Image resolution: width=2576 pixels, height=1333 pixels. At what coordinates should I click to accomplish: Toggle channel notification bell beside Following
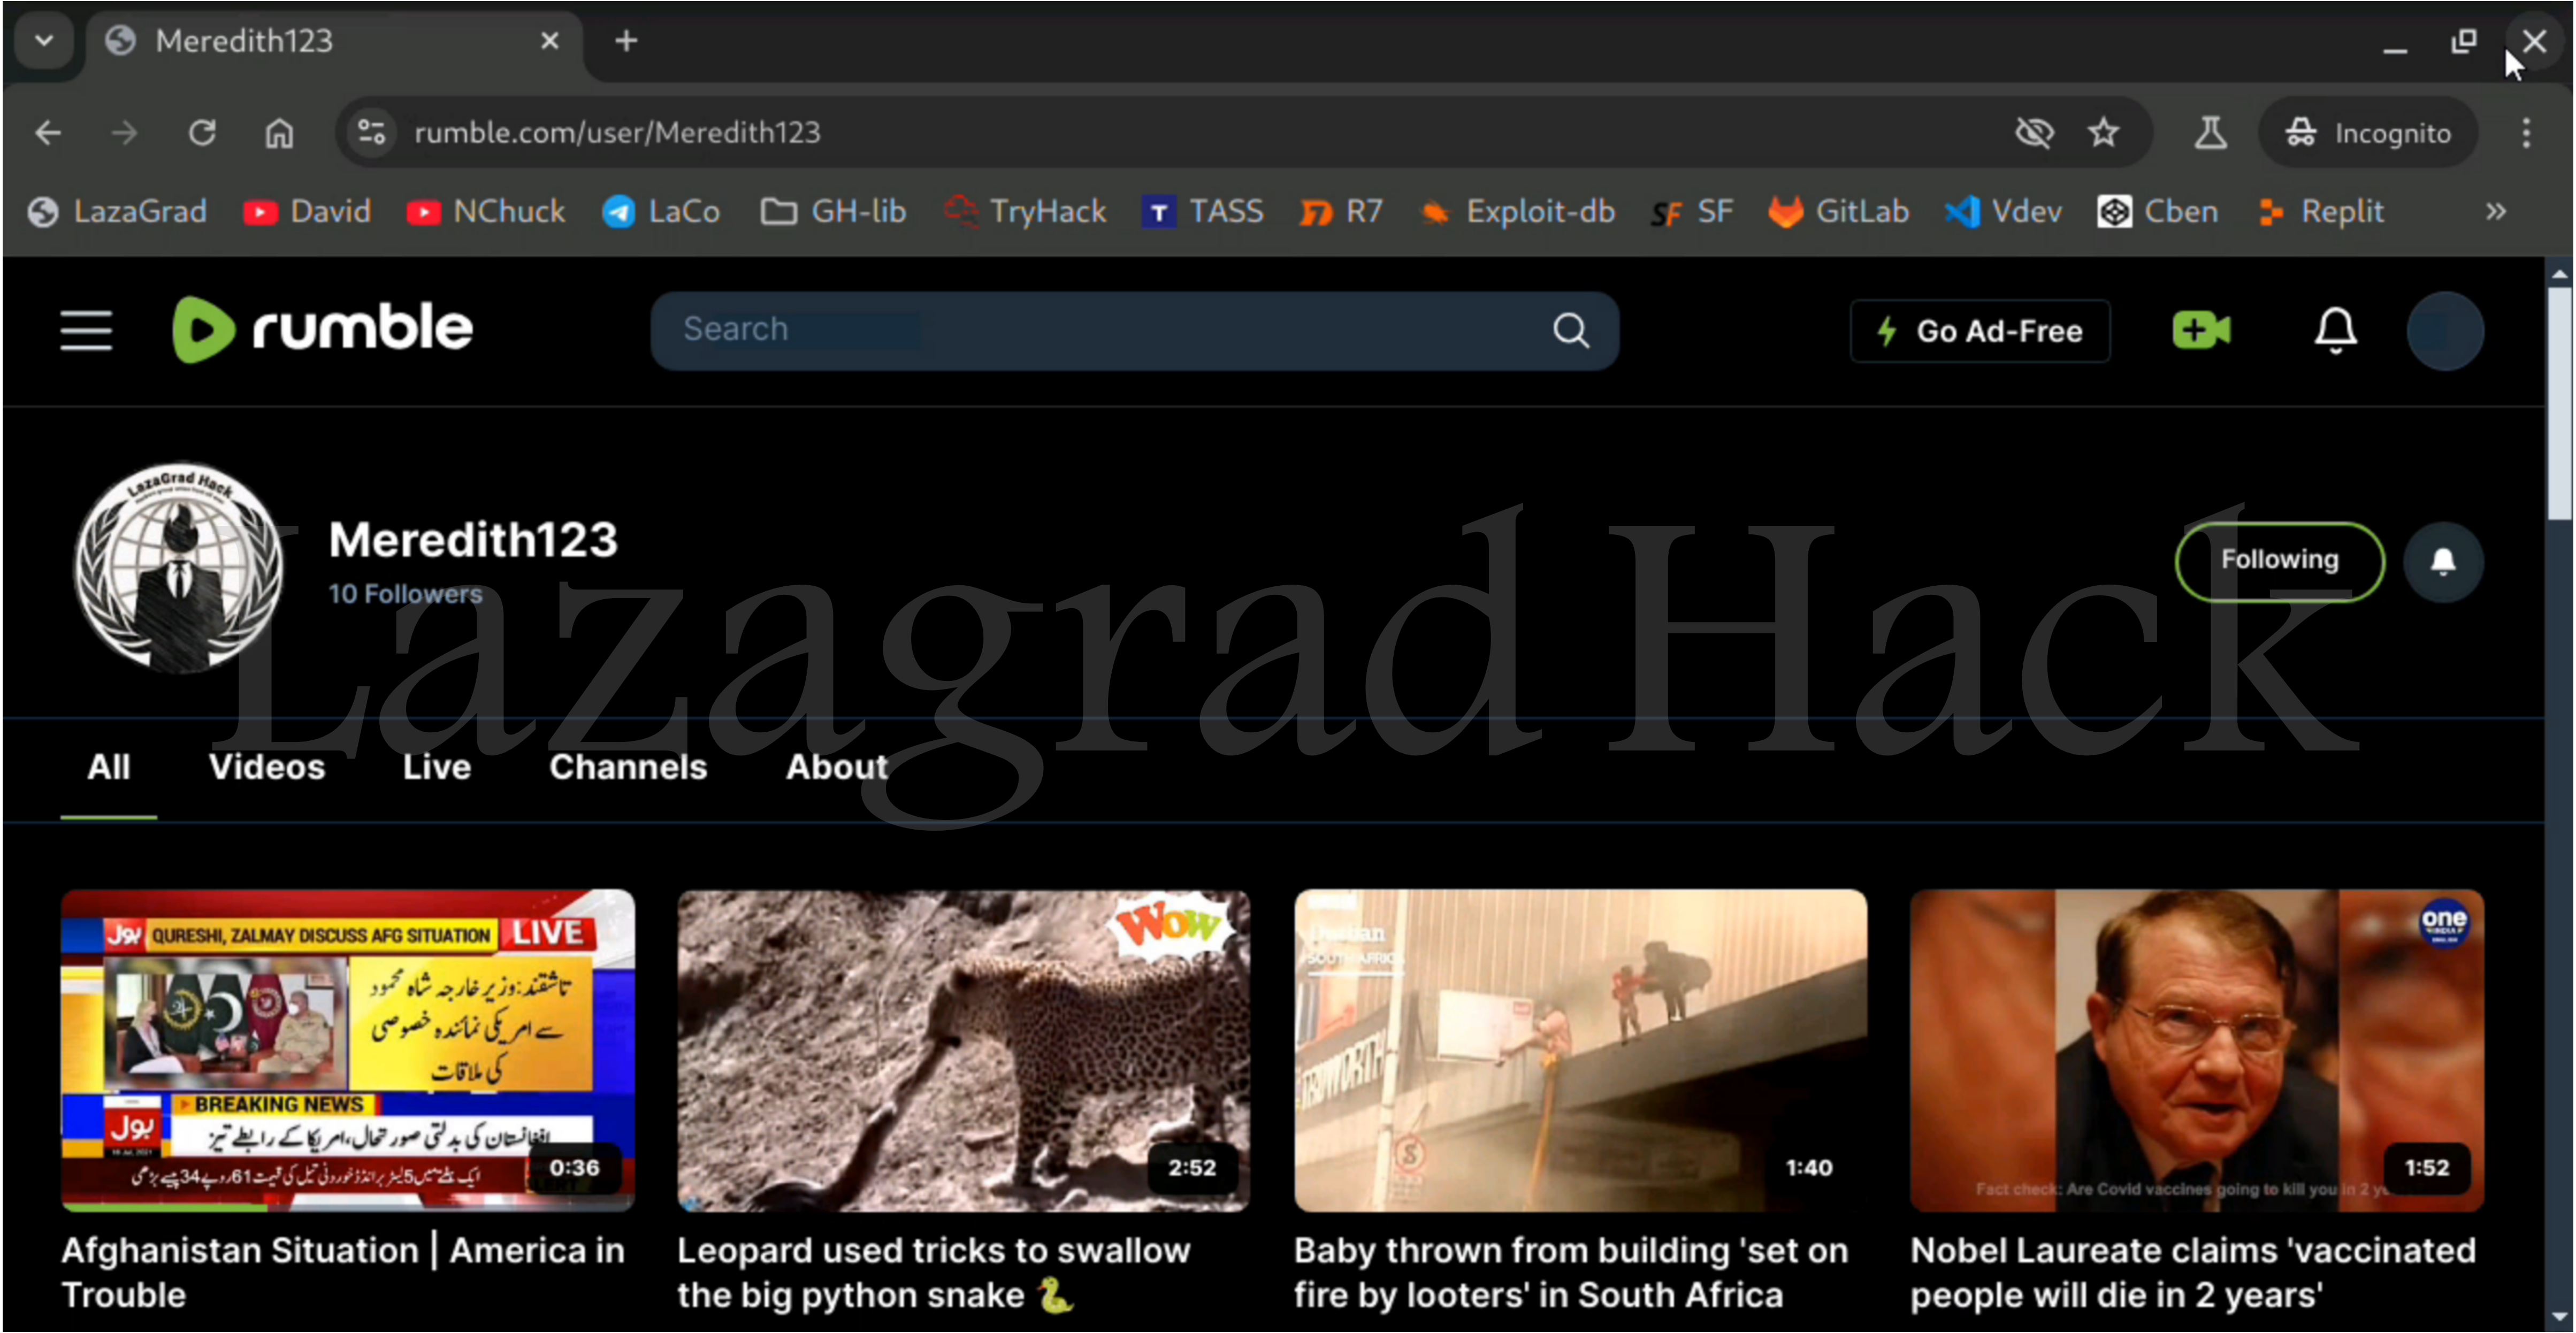2442,561
